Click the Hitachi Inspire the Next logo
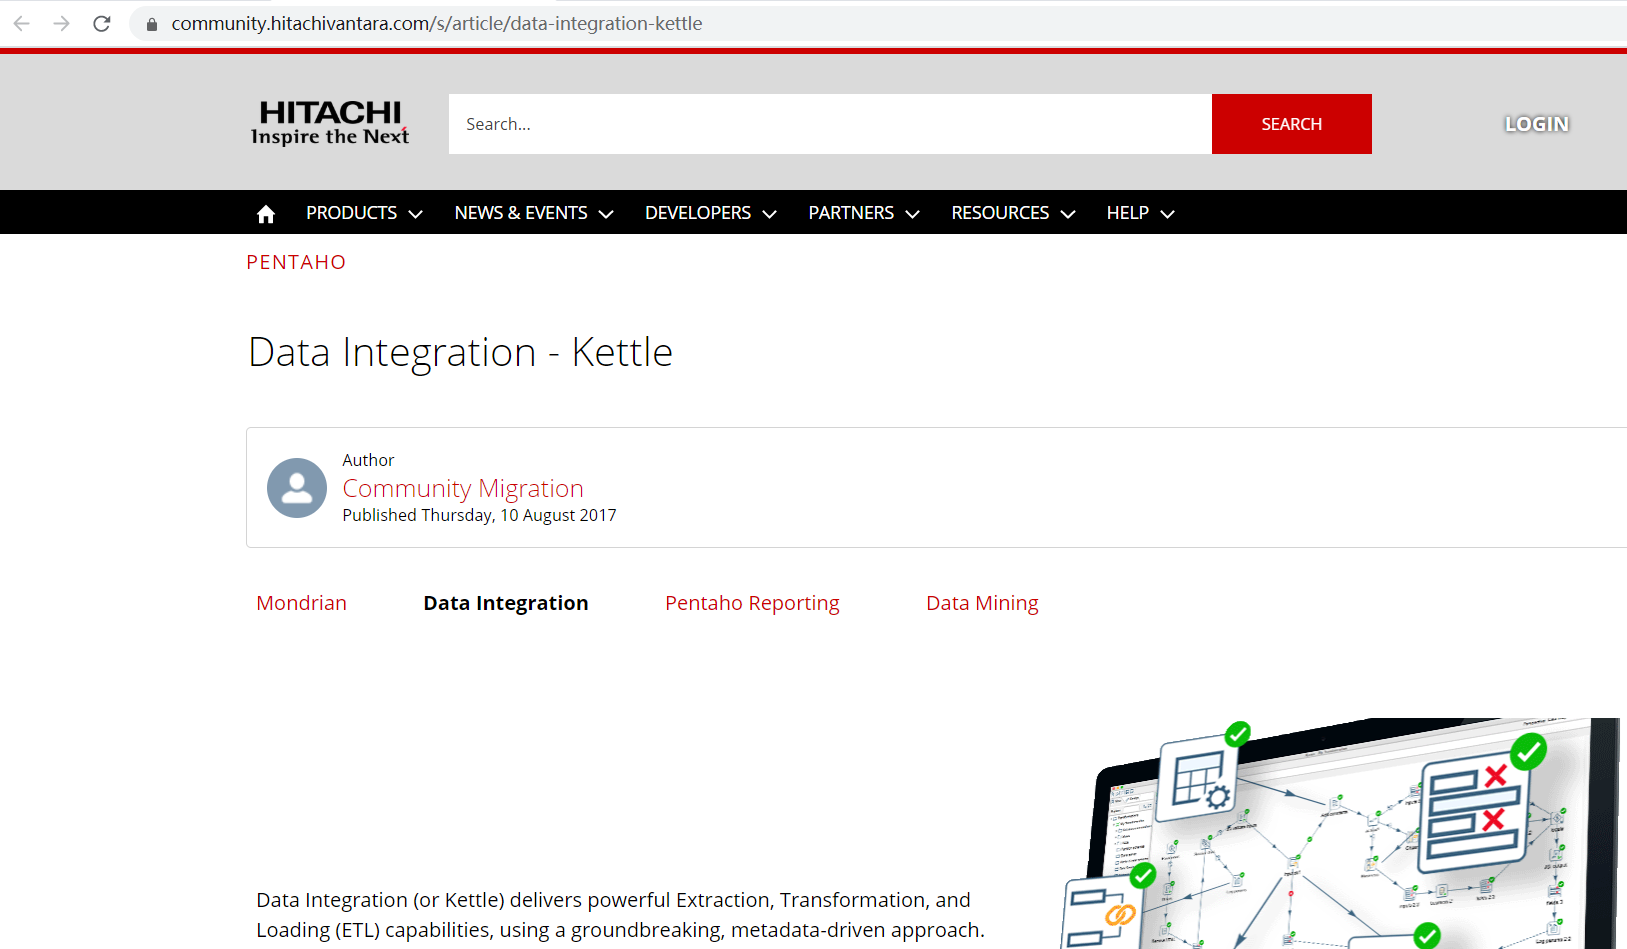Image resolution: width=1627 pixels, height=949 pixels. [330, 122]
